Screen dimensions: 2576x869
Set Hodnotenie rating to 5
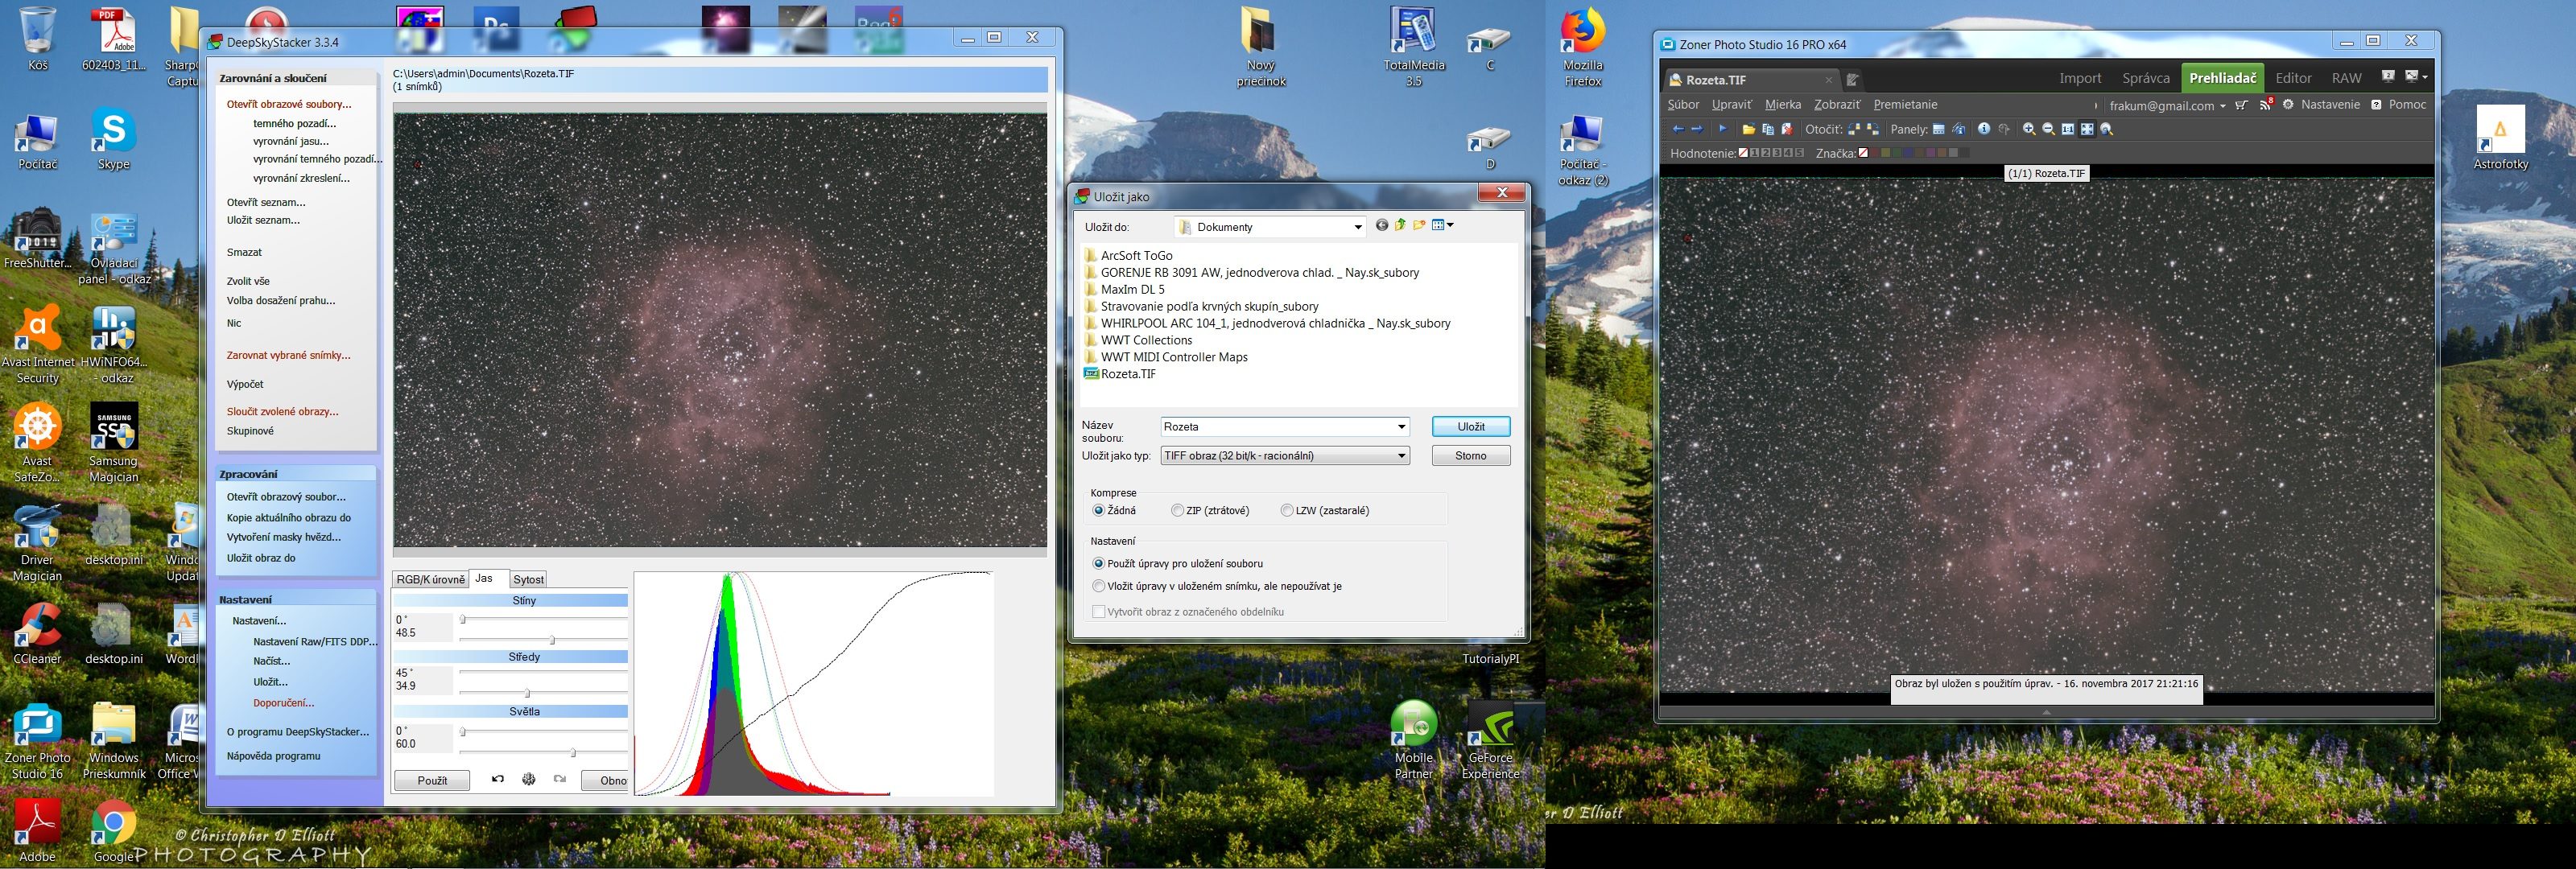(x=1799, y=153)
